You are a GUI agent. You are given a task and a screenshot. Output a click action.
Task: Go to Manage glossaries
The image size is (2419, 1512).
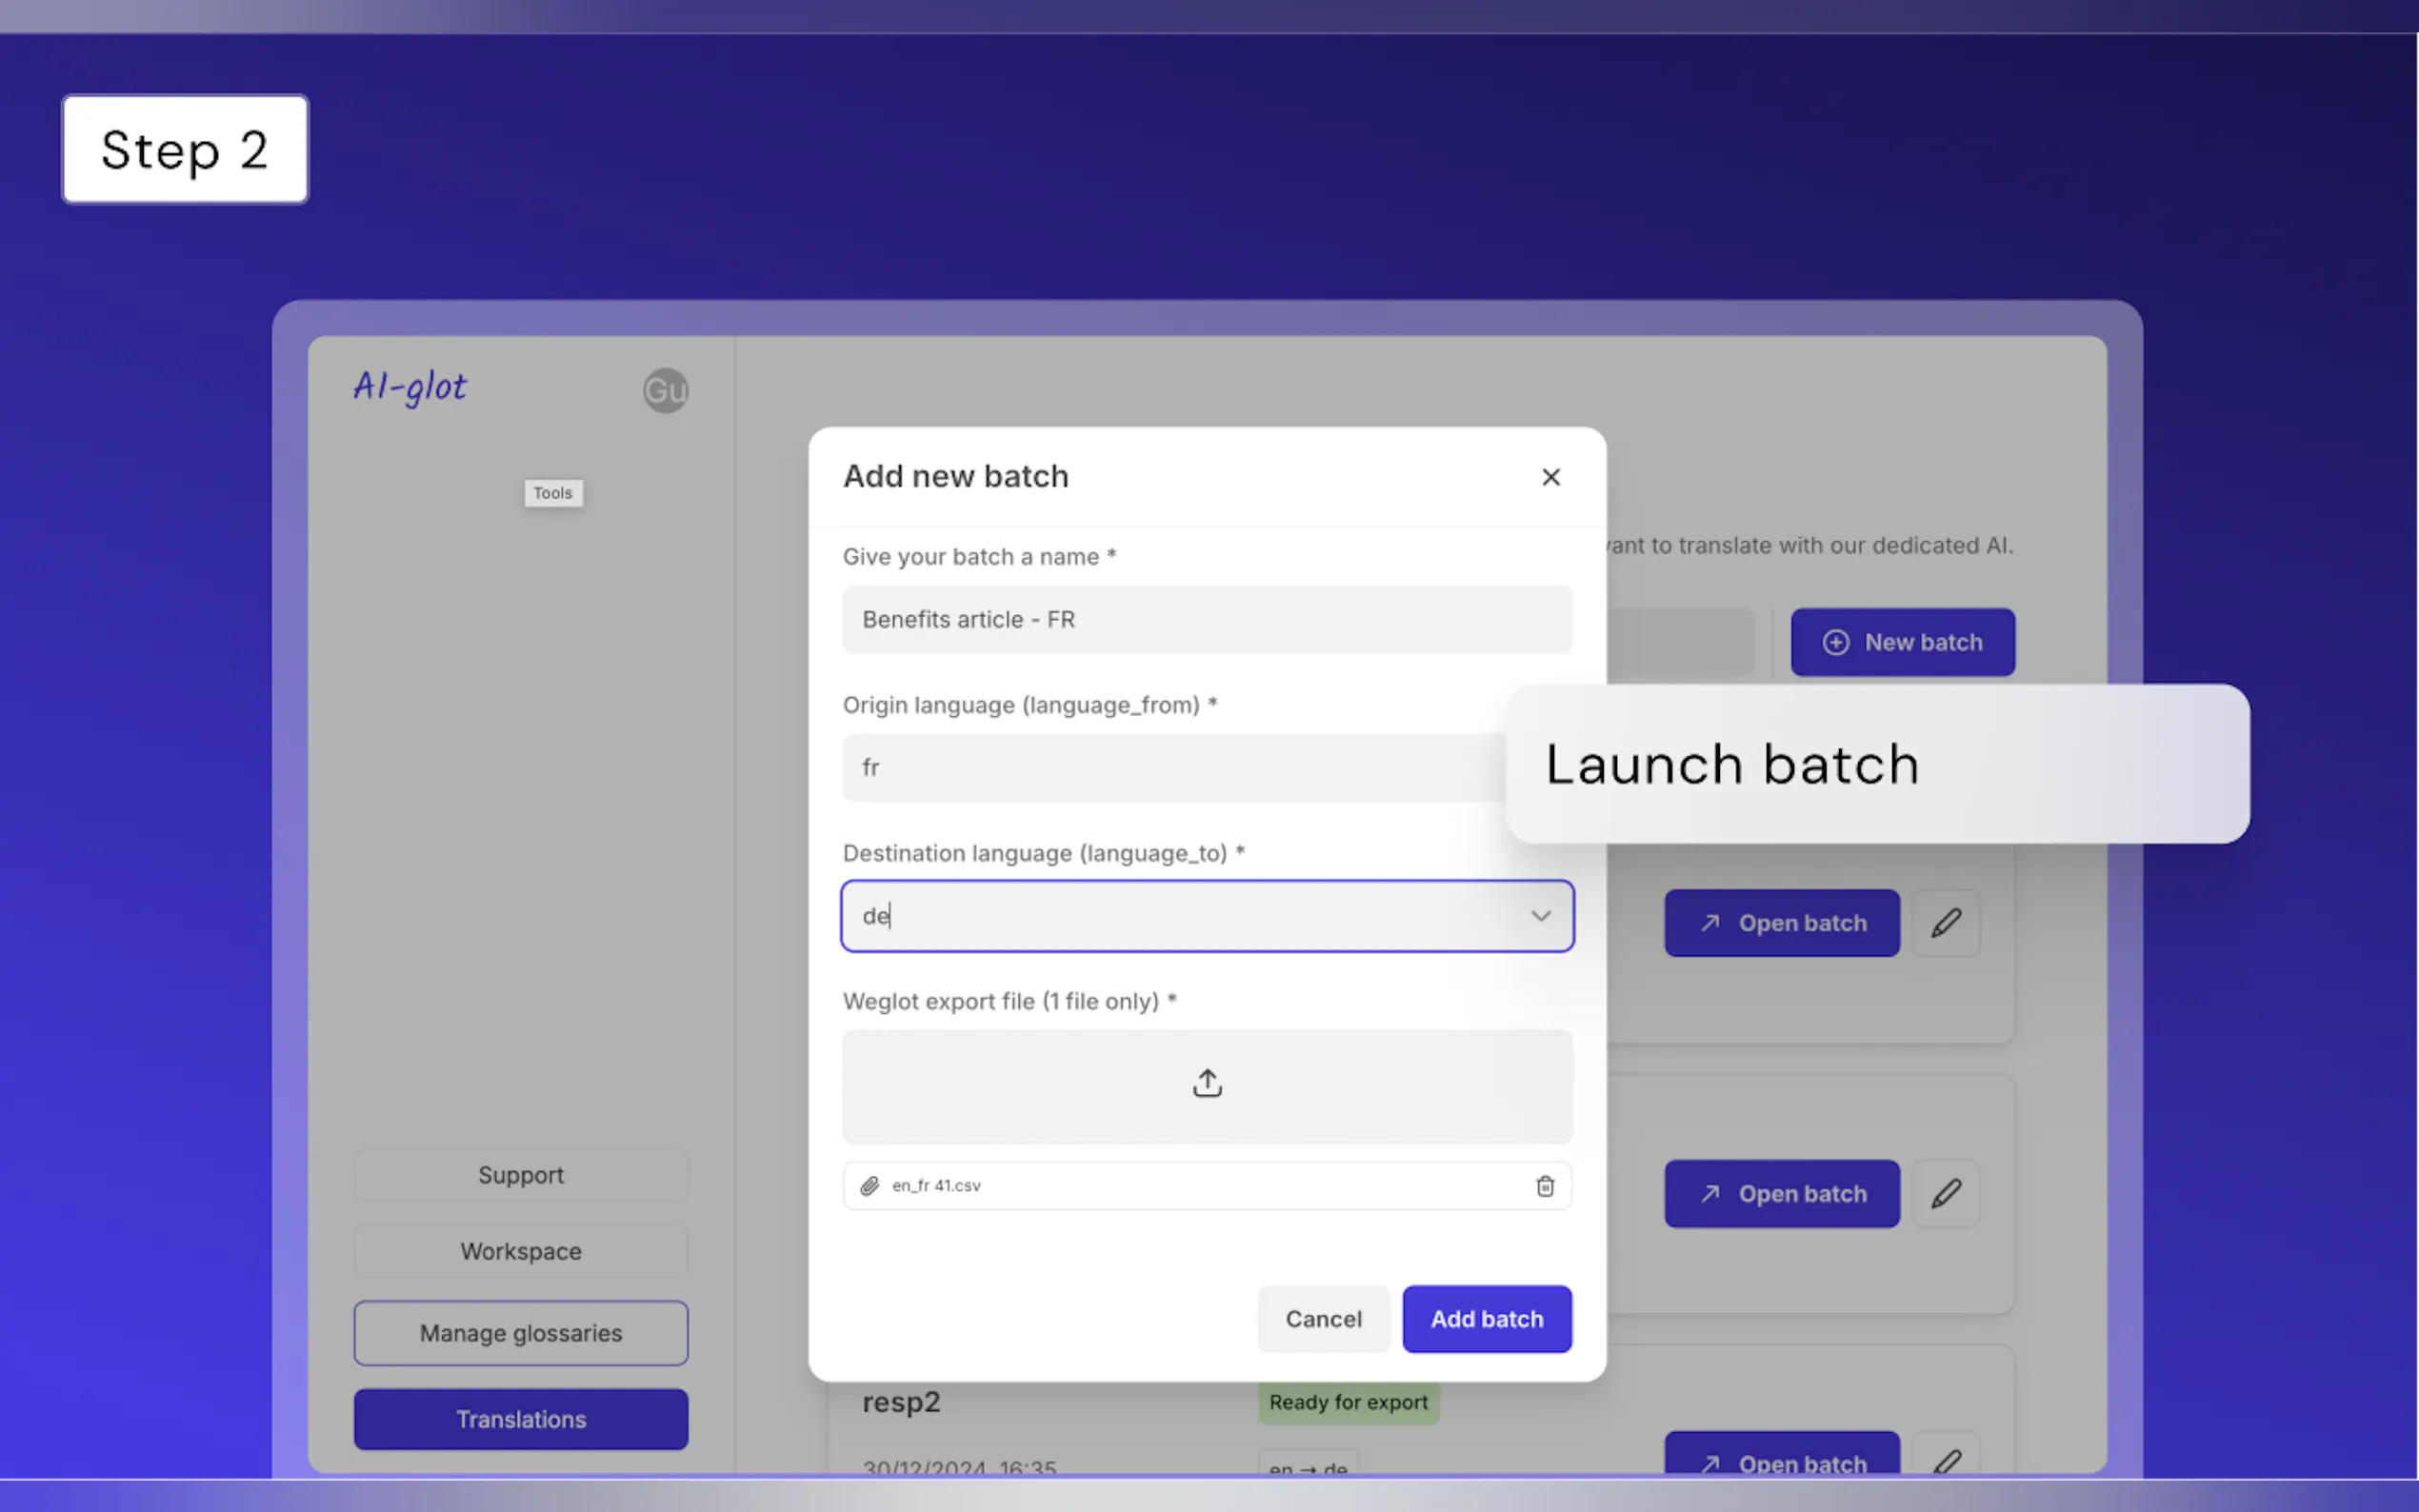point(520,1333)
